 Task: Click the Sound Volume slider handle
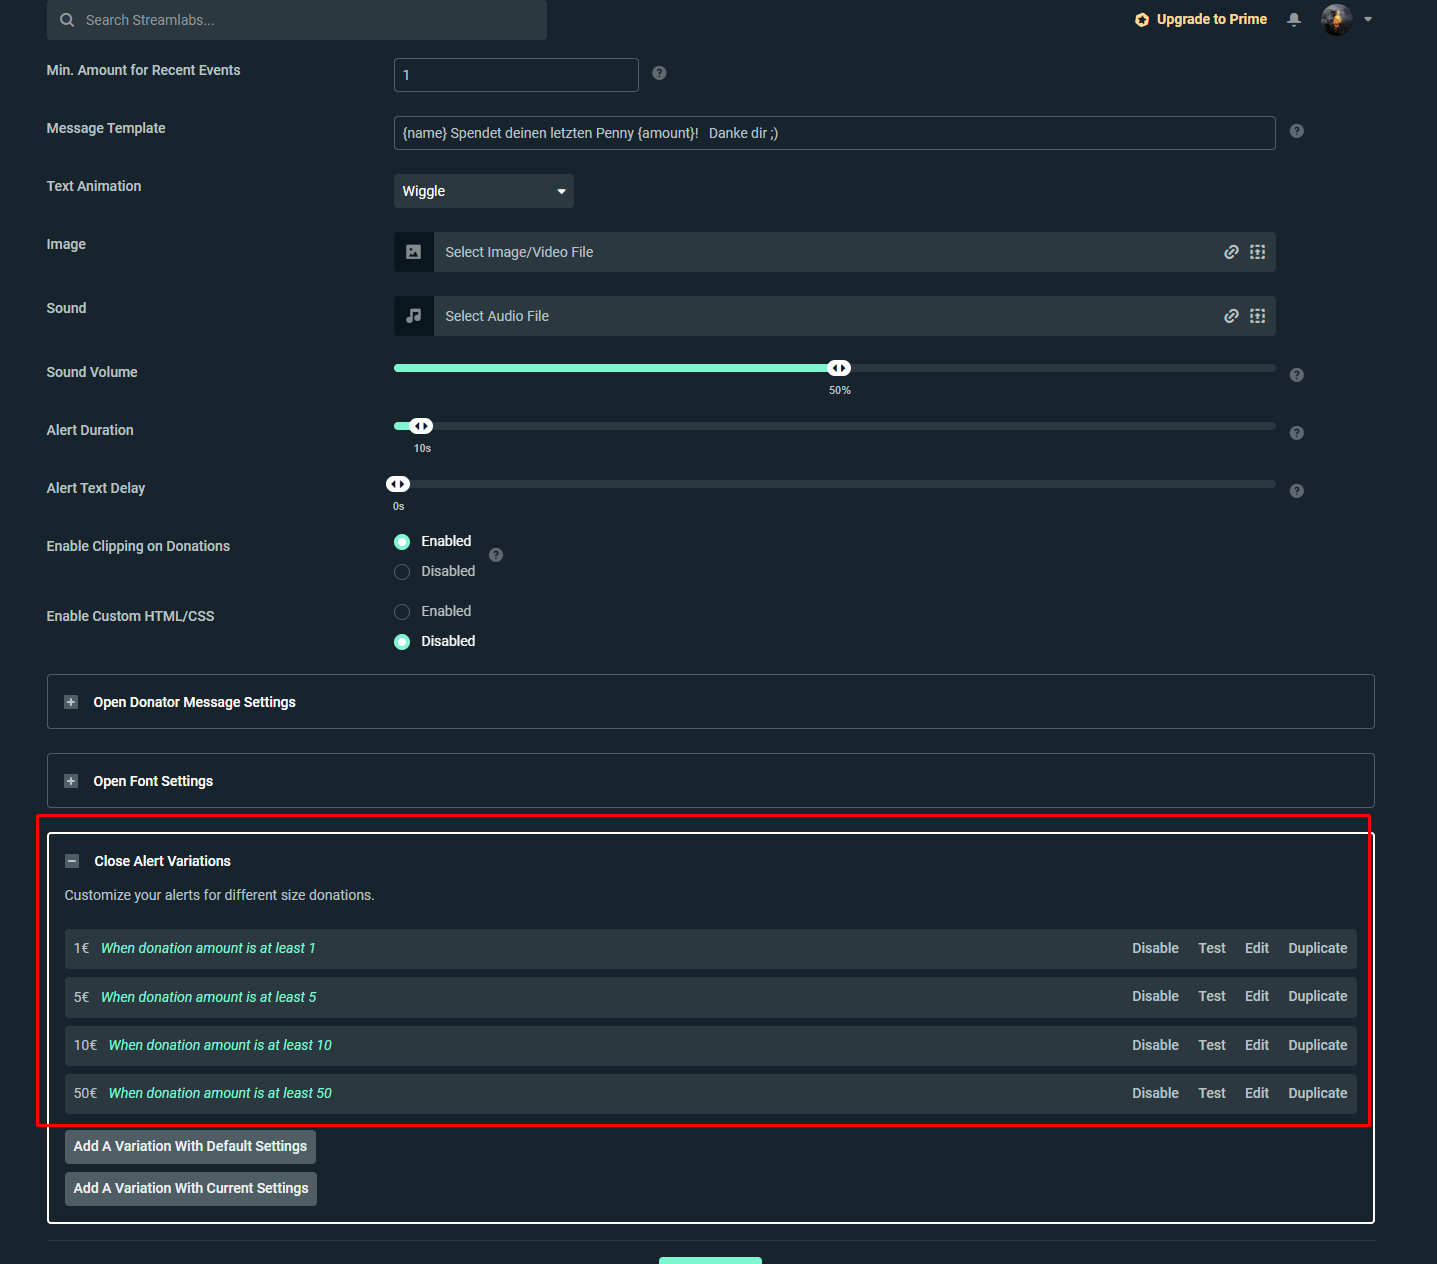[x=839, y=368]
